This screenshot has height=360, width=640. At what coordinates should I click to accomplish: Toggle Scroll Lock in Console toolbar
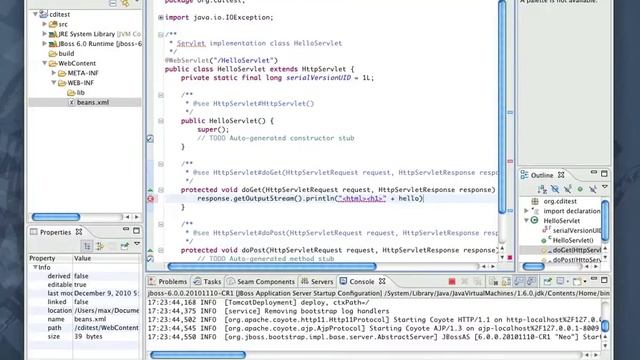tap(506, 281)
